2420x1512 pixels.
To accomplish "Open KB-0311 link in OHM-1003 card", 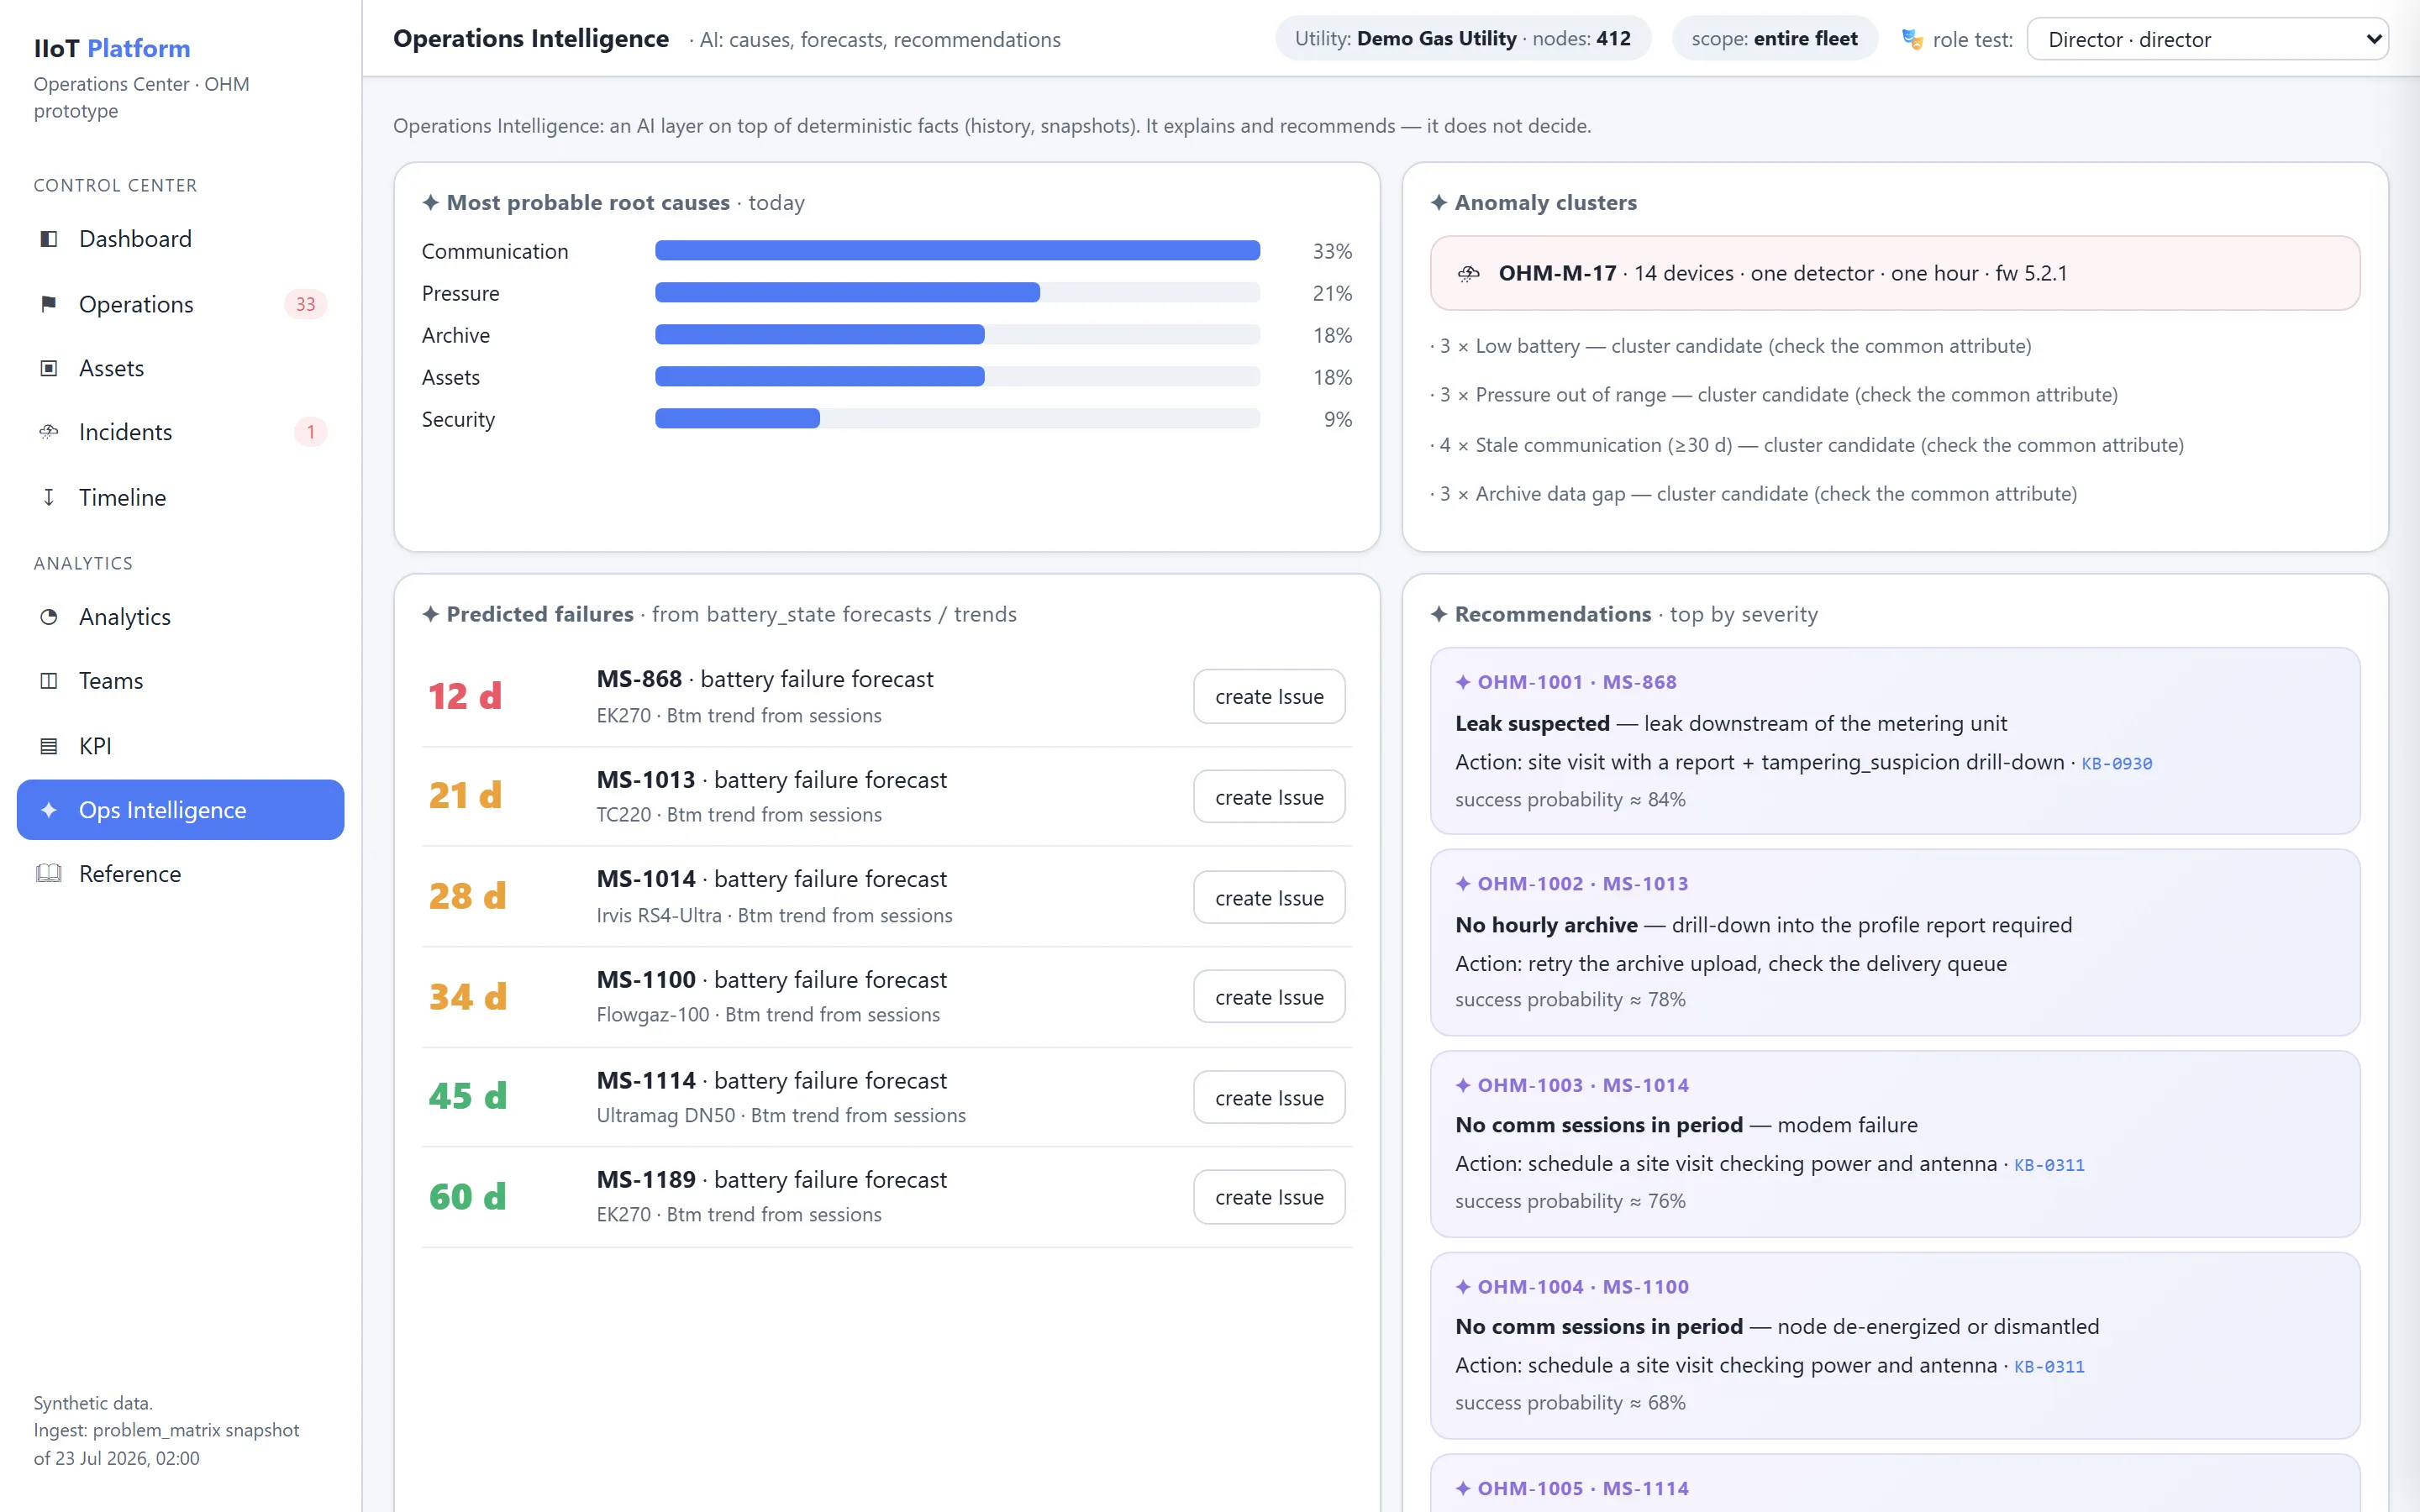I will click(x=2049, y=1165).
